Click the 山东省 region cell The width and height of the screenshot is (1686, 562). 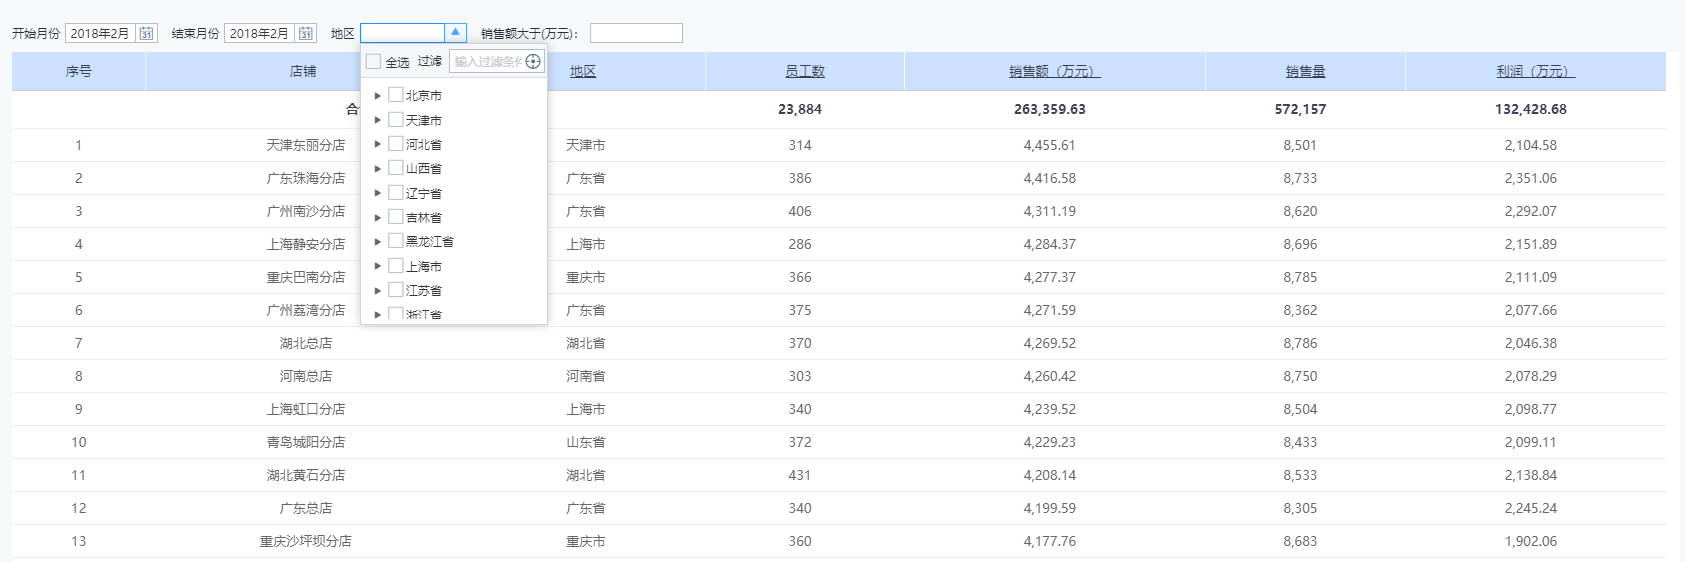[x=586, y=442]
